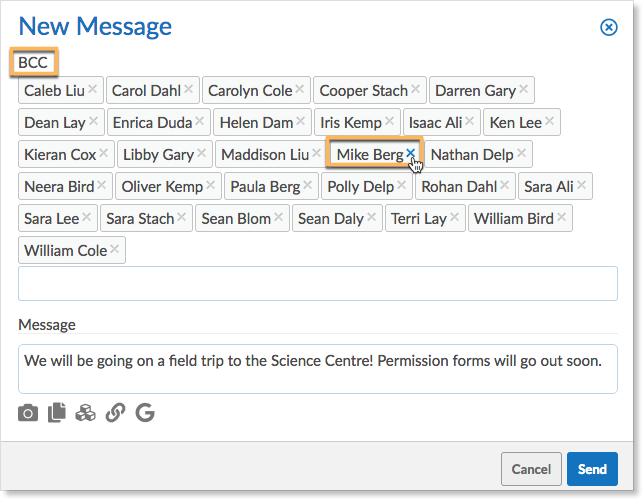The image size is (644, 501).
Task: Remove Iris Kemp from recipients
Action: point(390,121)
